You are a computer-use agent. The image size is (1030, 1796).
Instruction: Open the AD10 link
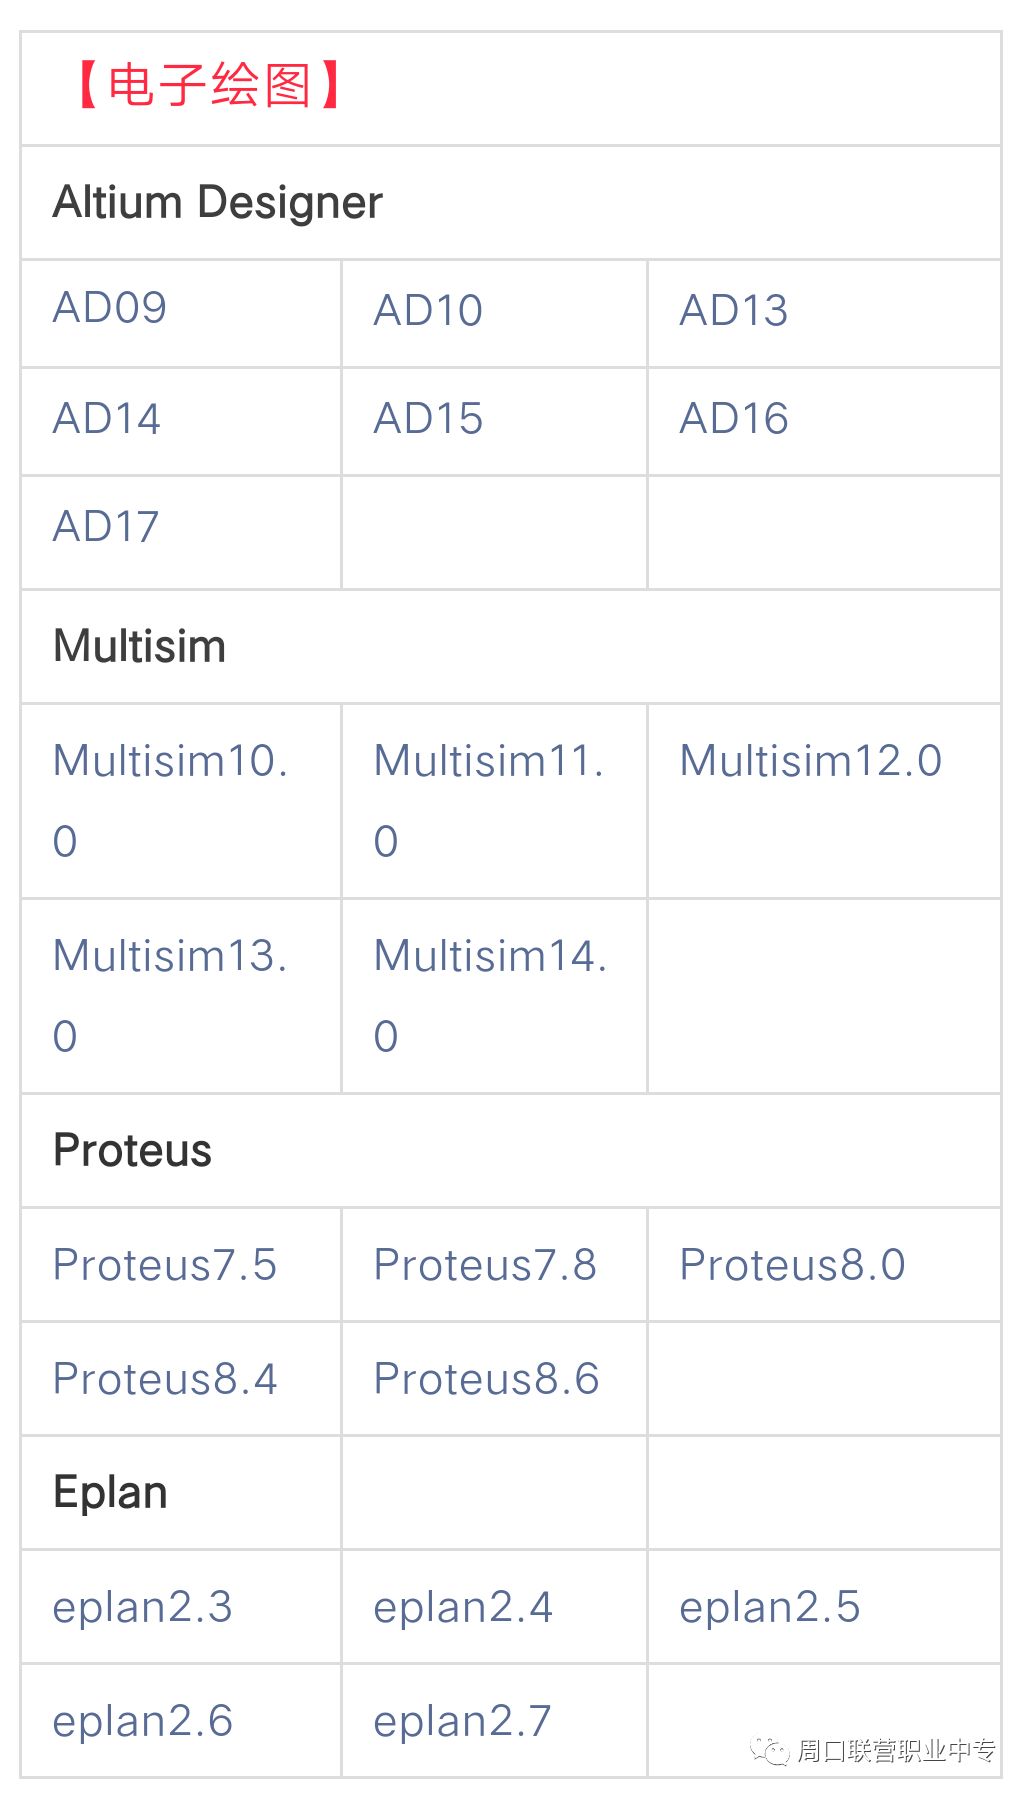(428, 311)
